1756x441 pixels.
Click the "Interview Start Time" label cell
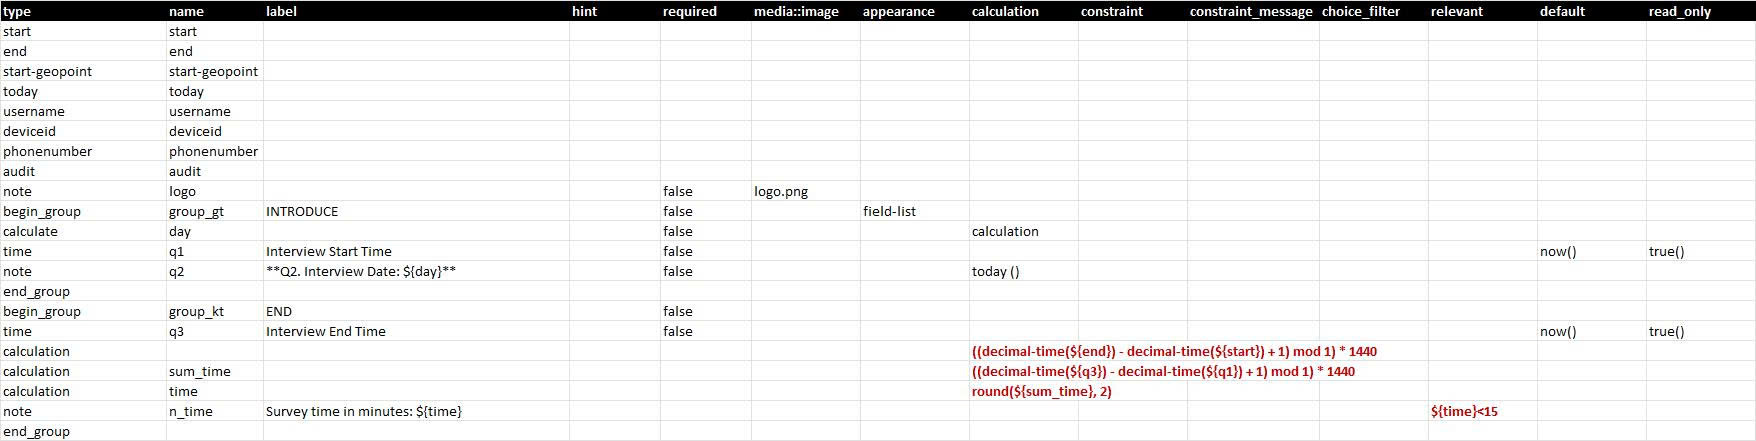(x=329, y=251)
